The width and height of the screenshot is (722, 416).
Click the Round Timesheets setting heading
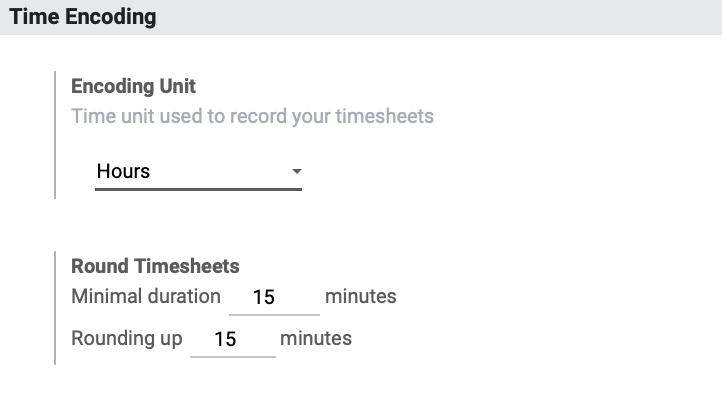tap(155, 266)
